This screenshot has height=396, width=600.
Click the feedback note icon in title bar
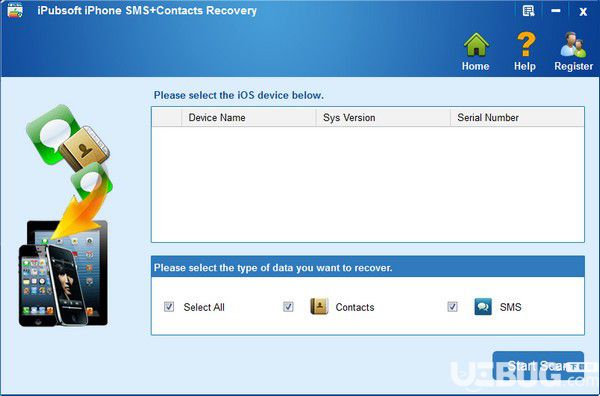click(528, 11)
